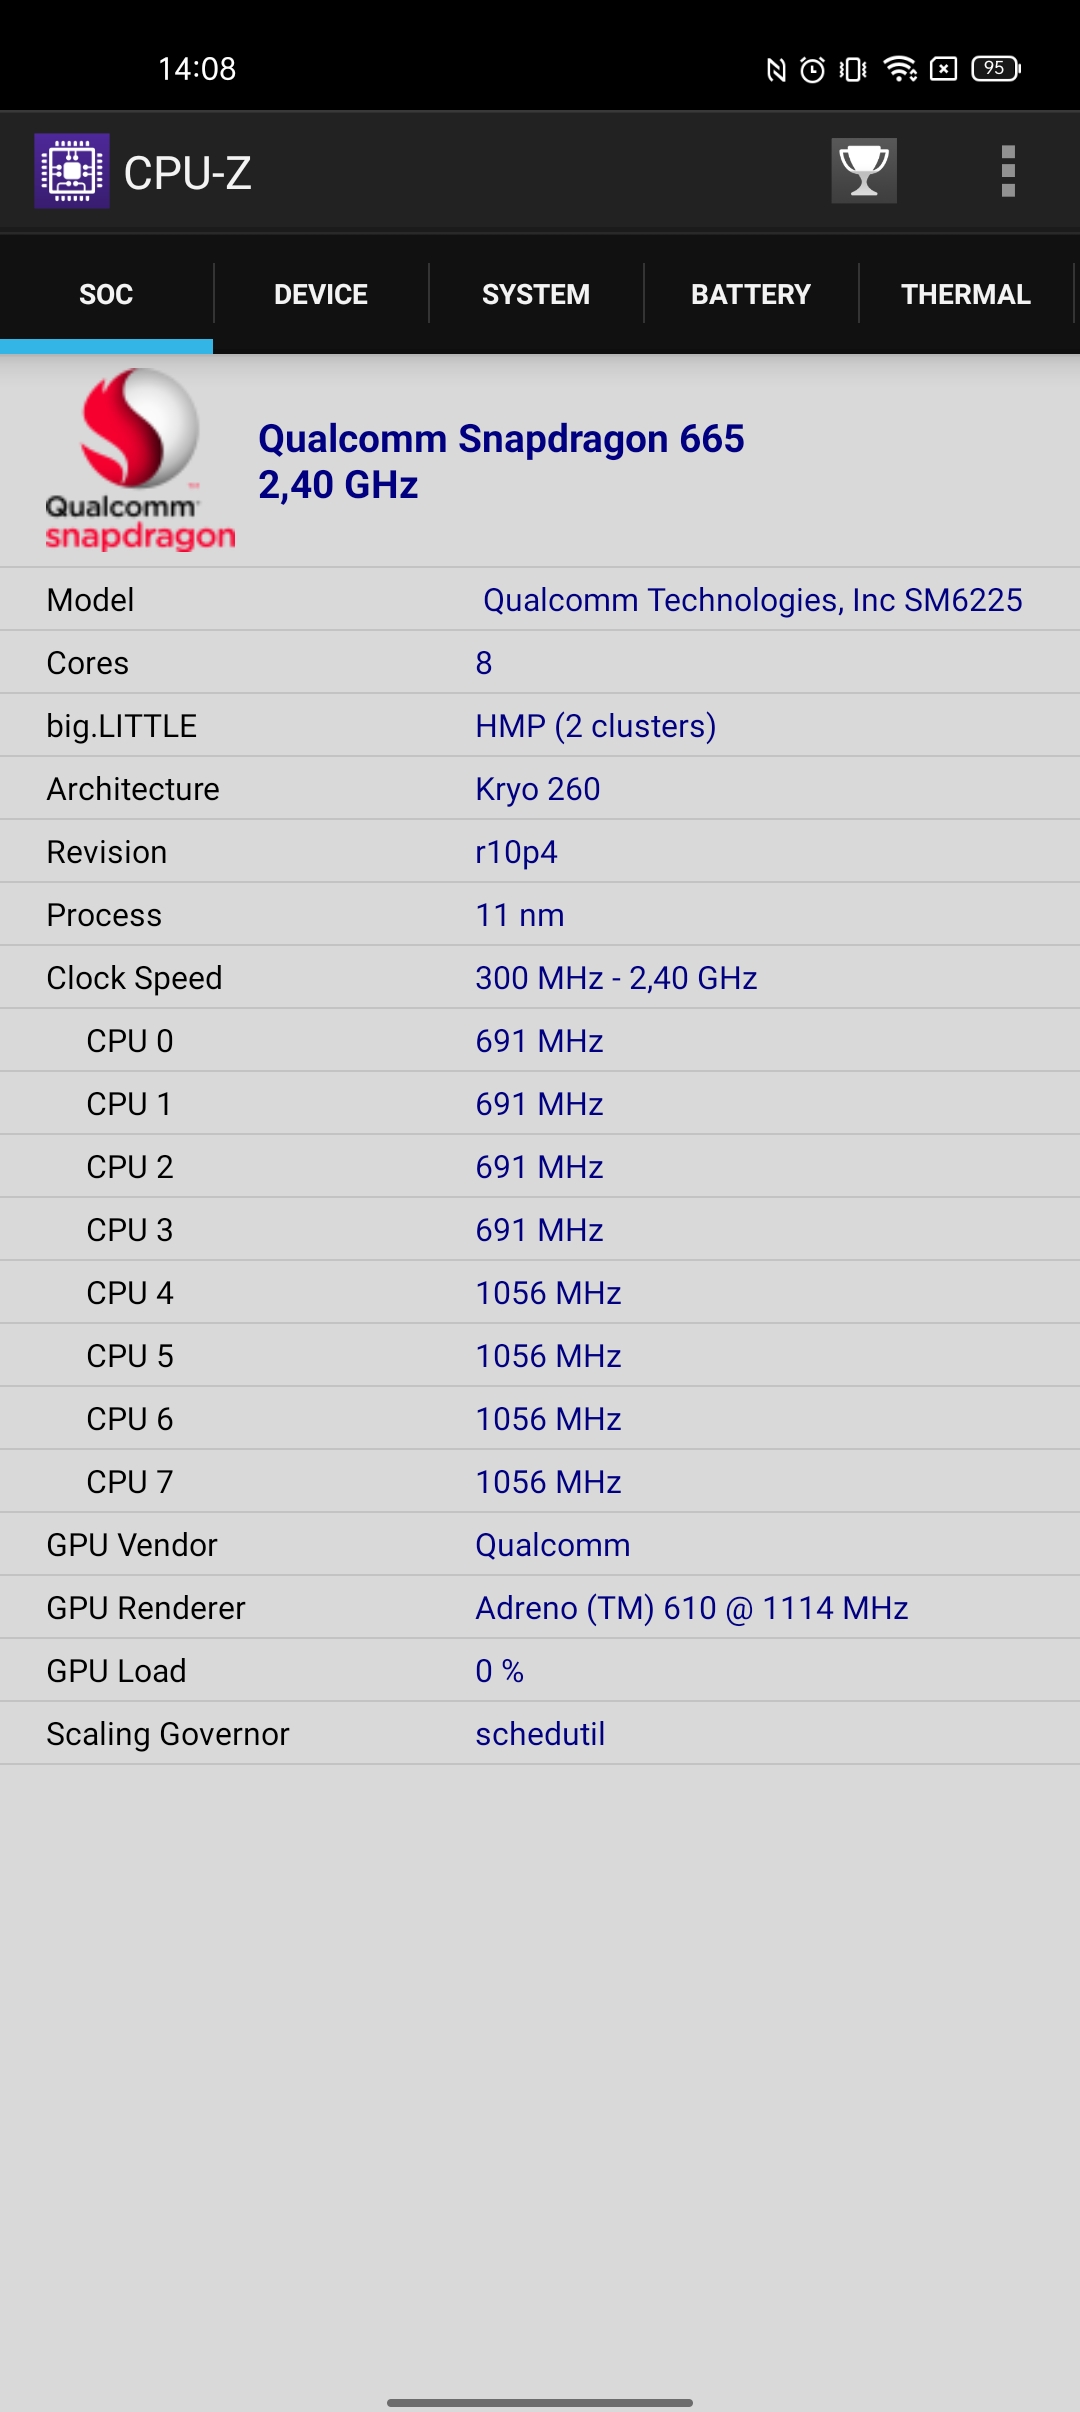Tap the vibrate mode status icon
This screenshot has height=2412, width=1080.
point(853,69)
